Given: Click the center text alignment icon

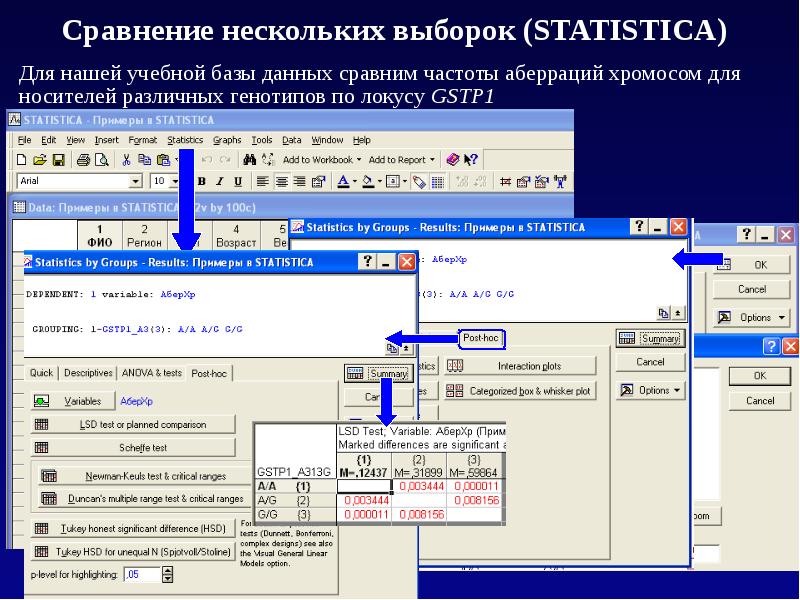Looking at the screenshot, I should [x=281, y=182].
